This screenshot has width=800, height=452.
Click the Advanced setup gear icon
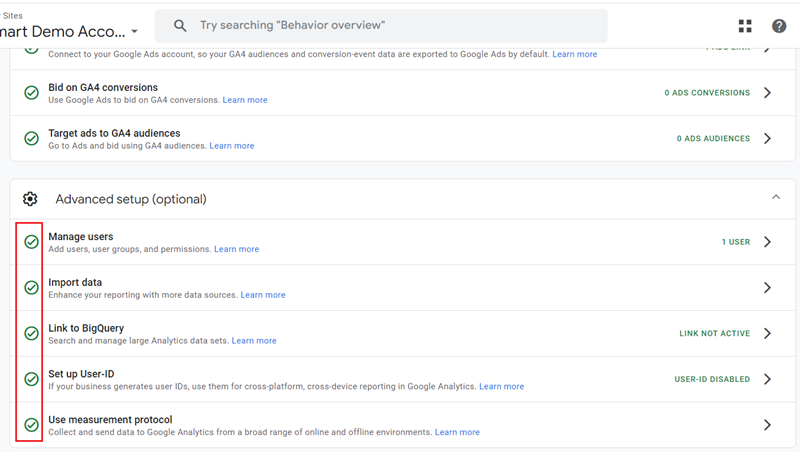click(30, 199)
